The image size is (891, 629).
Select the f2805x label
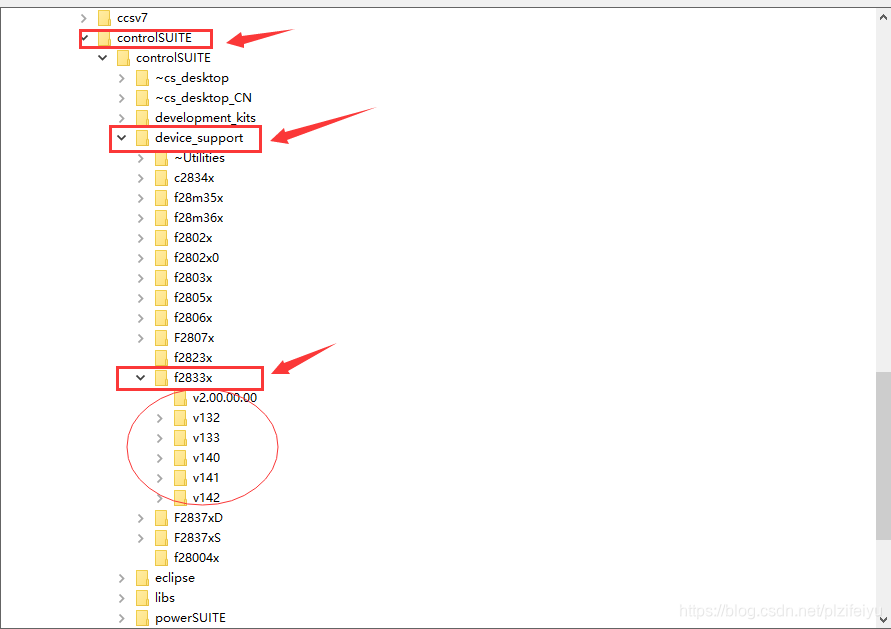193,298
